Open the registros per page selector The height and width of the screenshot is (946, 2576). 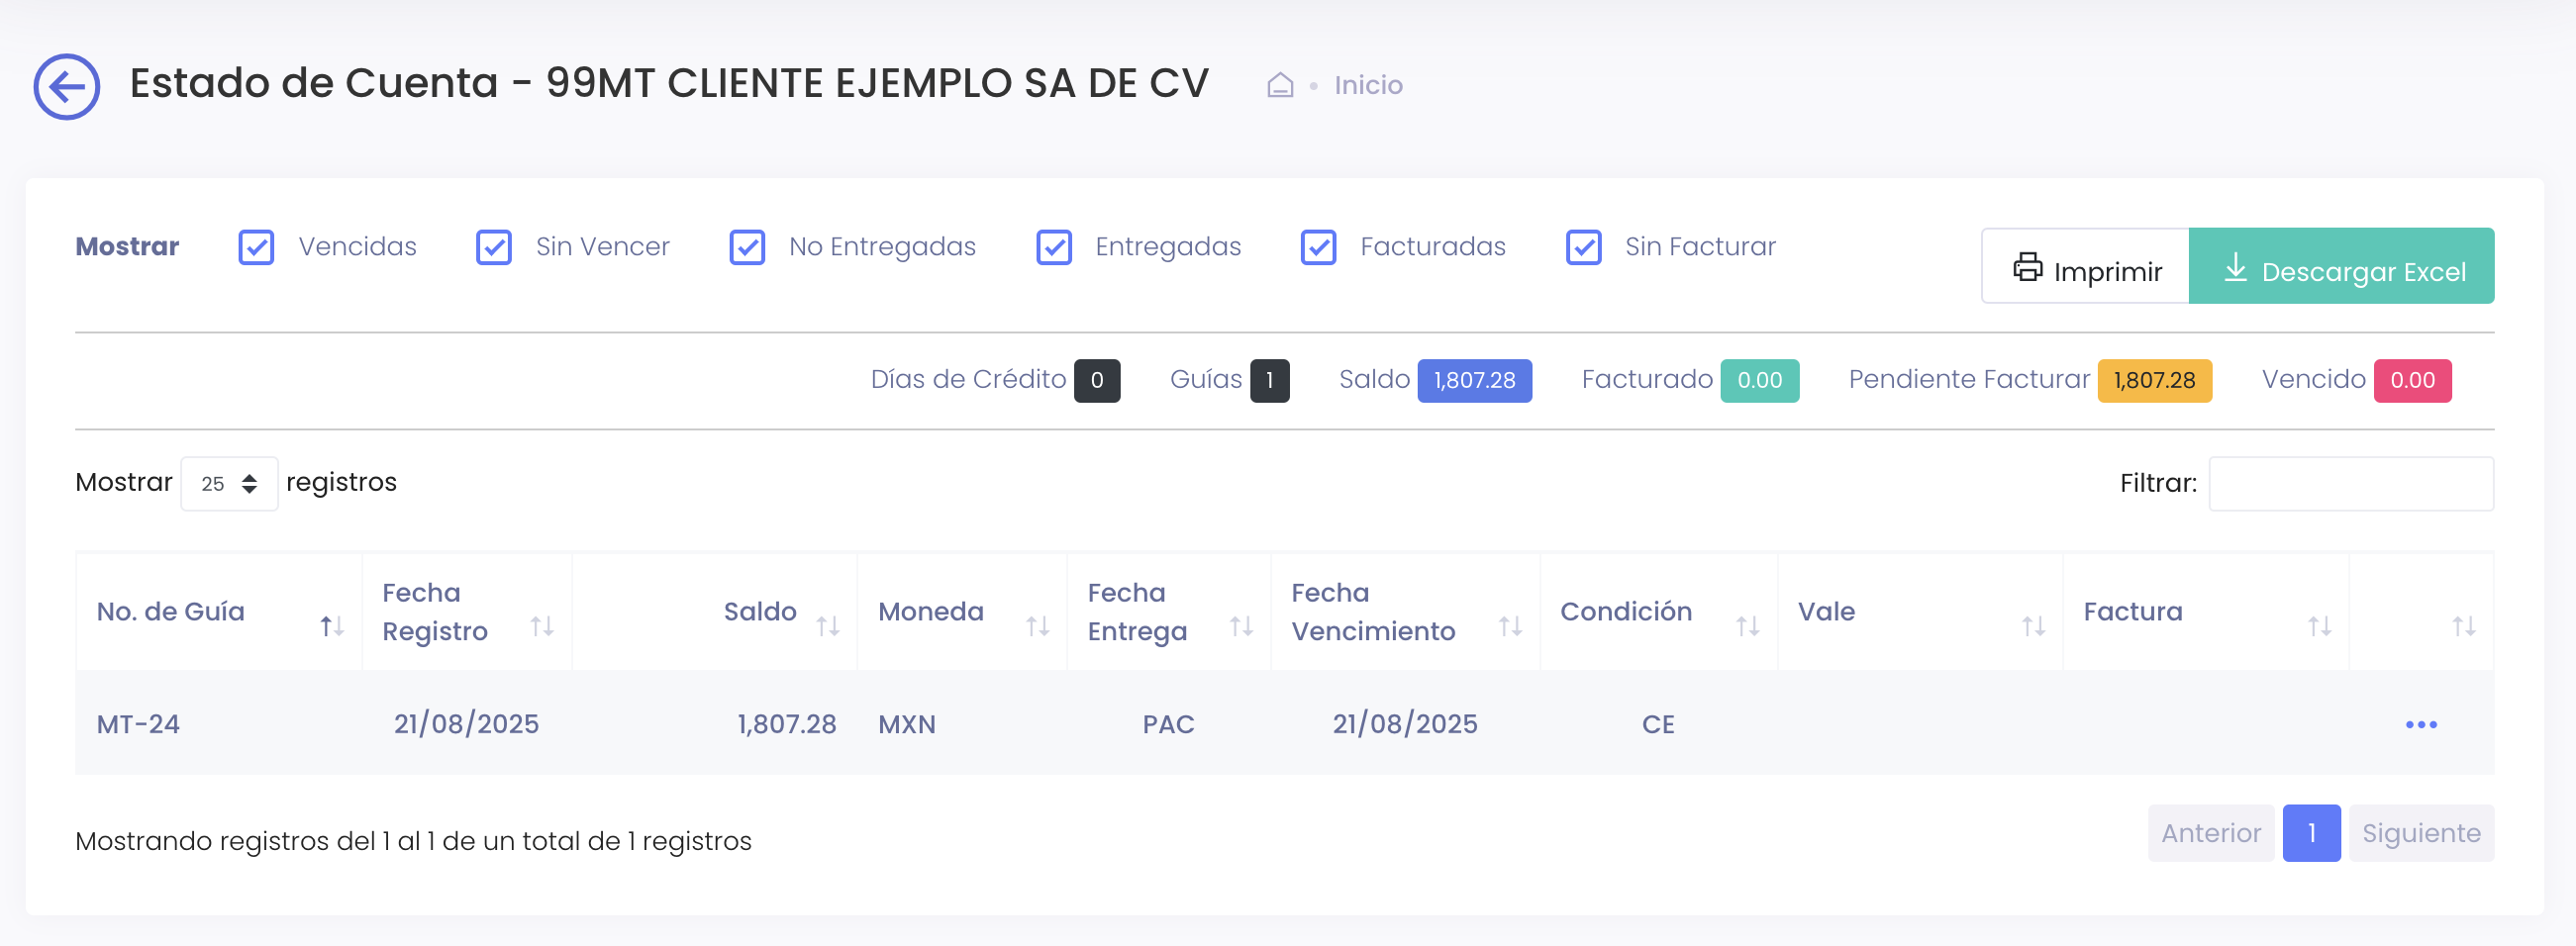(229, 483)
